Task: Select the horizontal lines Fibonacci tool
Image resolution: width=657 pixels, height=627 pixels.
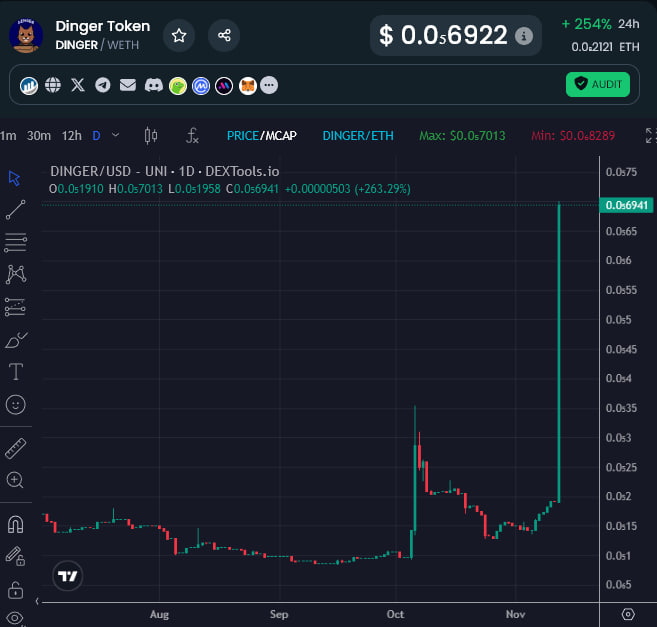Action: 16,243
